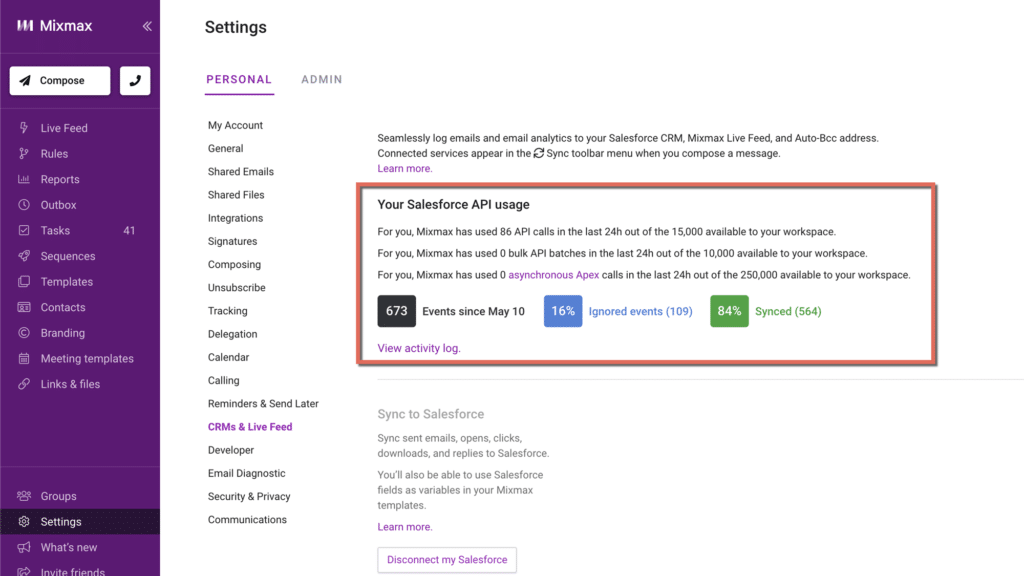Open Reports via bar chart icon
1024x576 pixels.
pyautogui.click(x=23, y=180)
